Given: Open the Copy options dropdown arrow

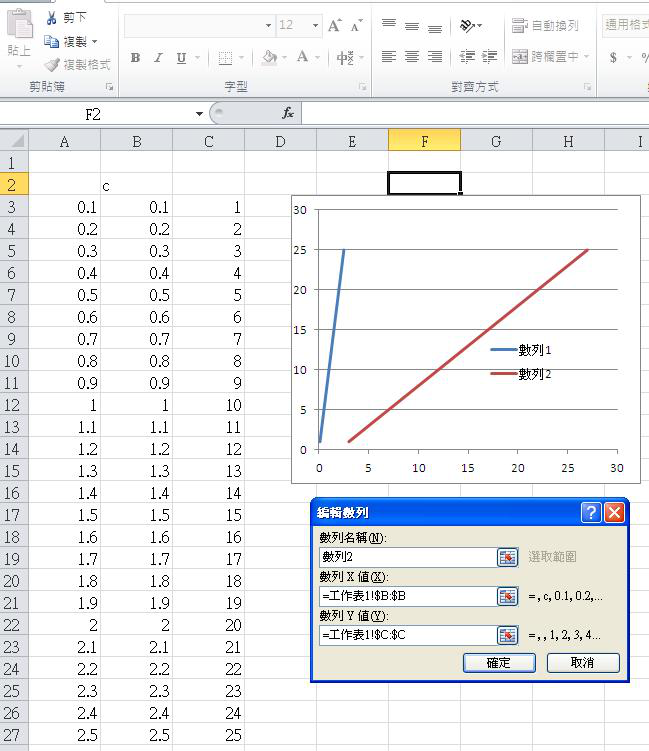Looking at the screenshot, I should pos(95,42).
